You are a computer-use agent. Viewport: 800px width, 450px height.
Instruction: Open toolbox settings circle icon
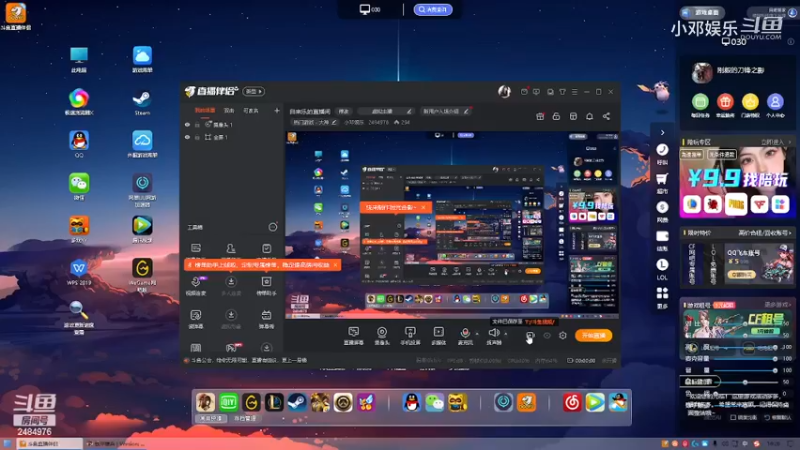273,227
